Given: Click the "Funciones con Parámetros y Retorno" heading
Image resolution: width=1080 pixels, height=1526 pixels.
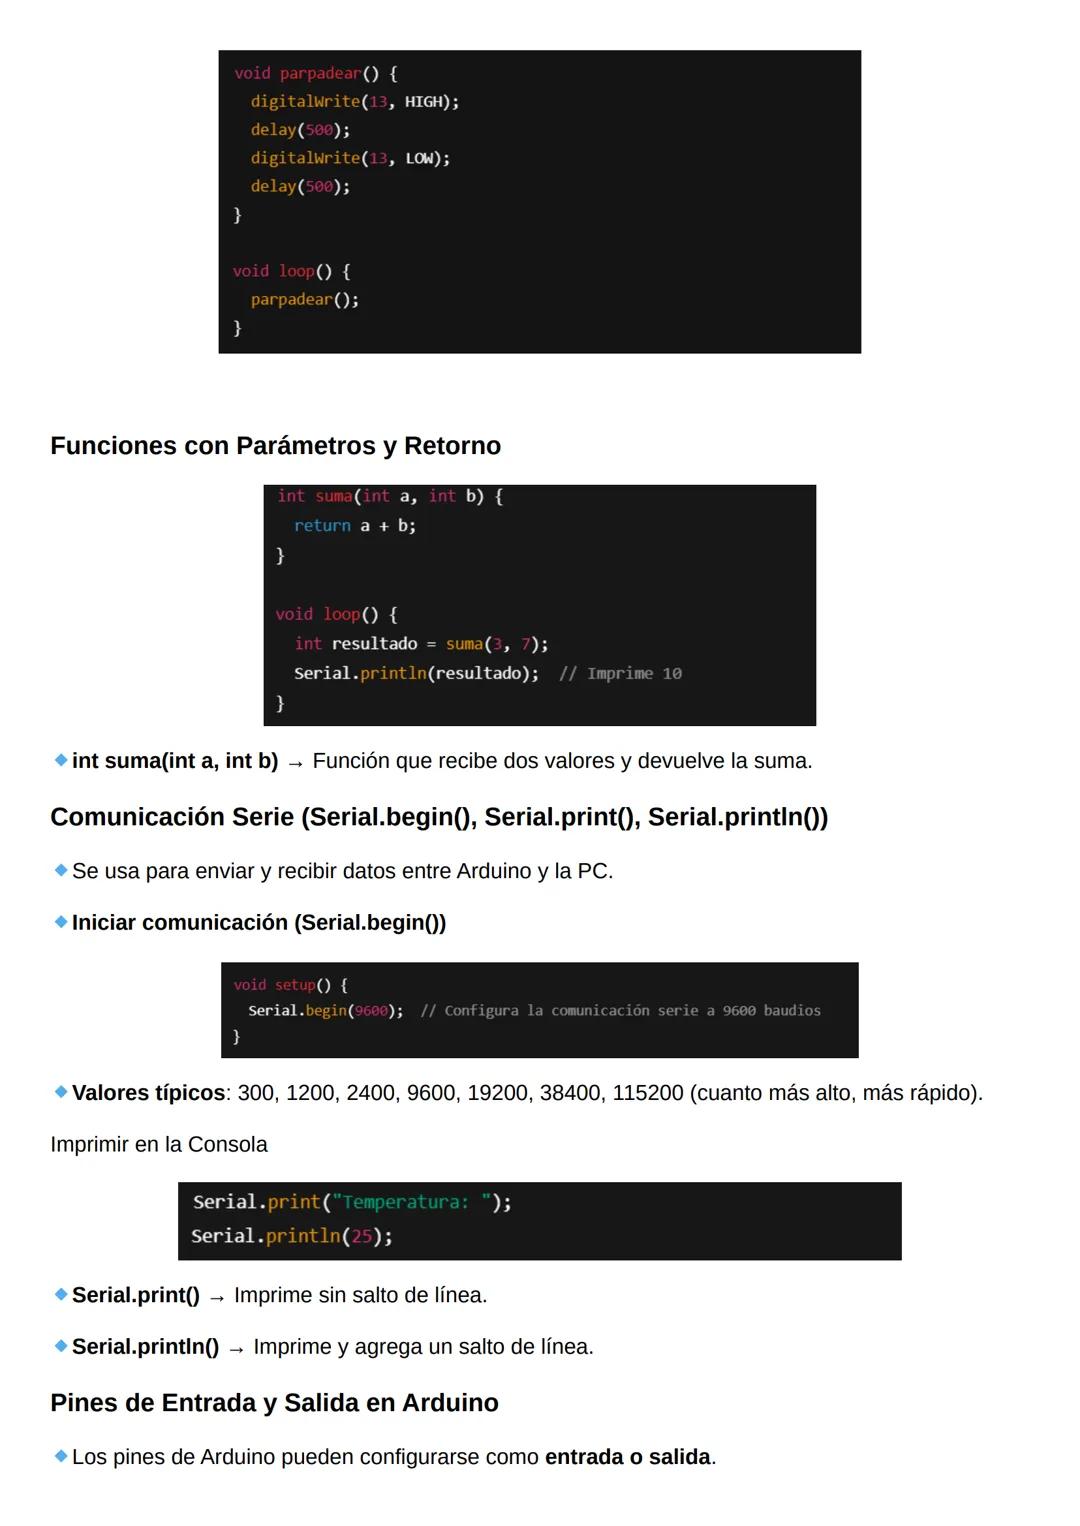Looking at the screenshot, I should pyautogui.click(x=275, y=446).
